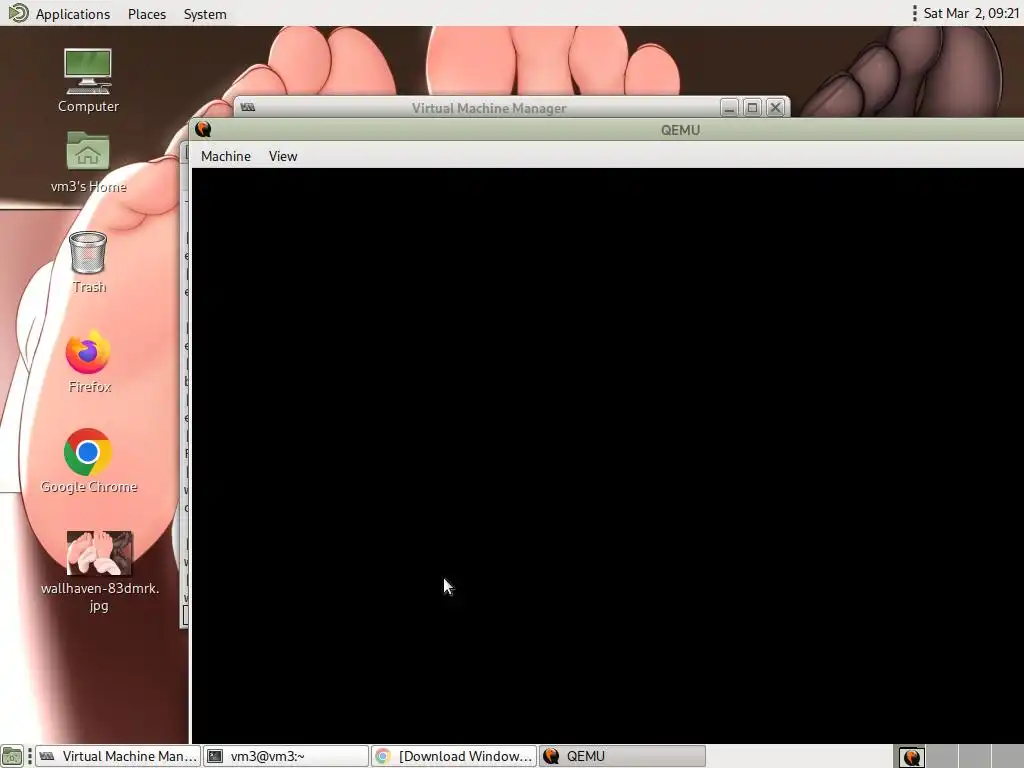Click the QEMU taskbar button

[622, 756]
